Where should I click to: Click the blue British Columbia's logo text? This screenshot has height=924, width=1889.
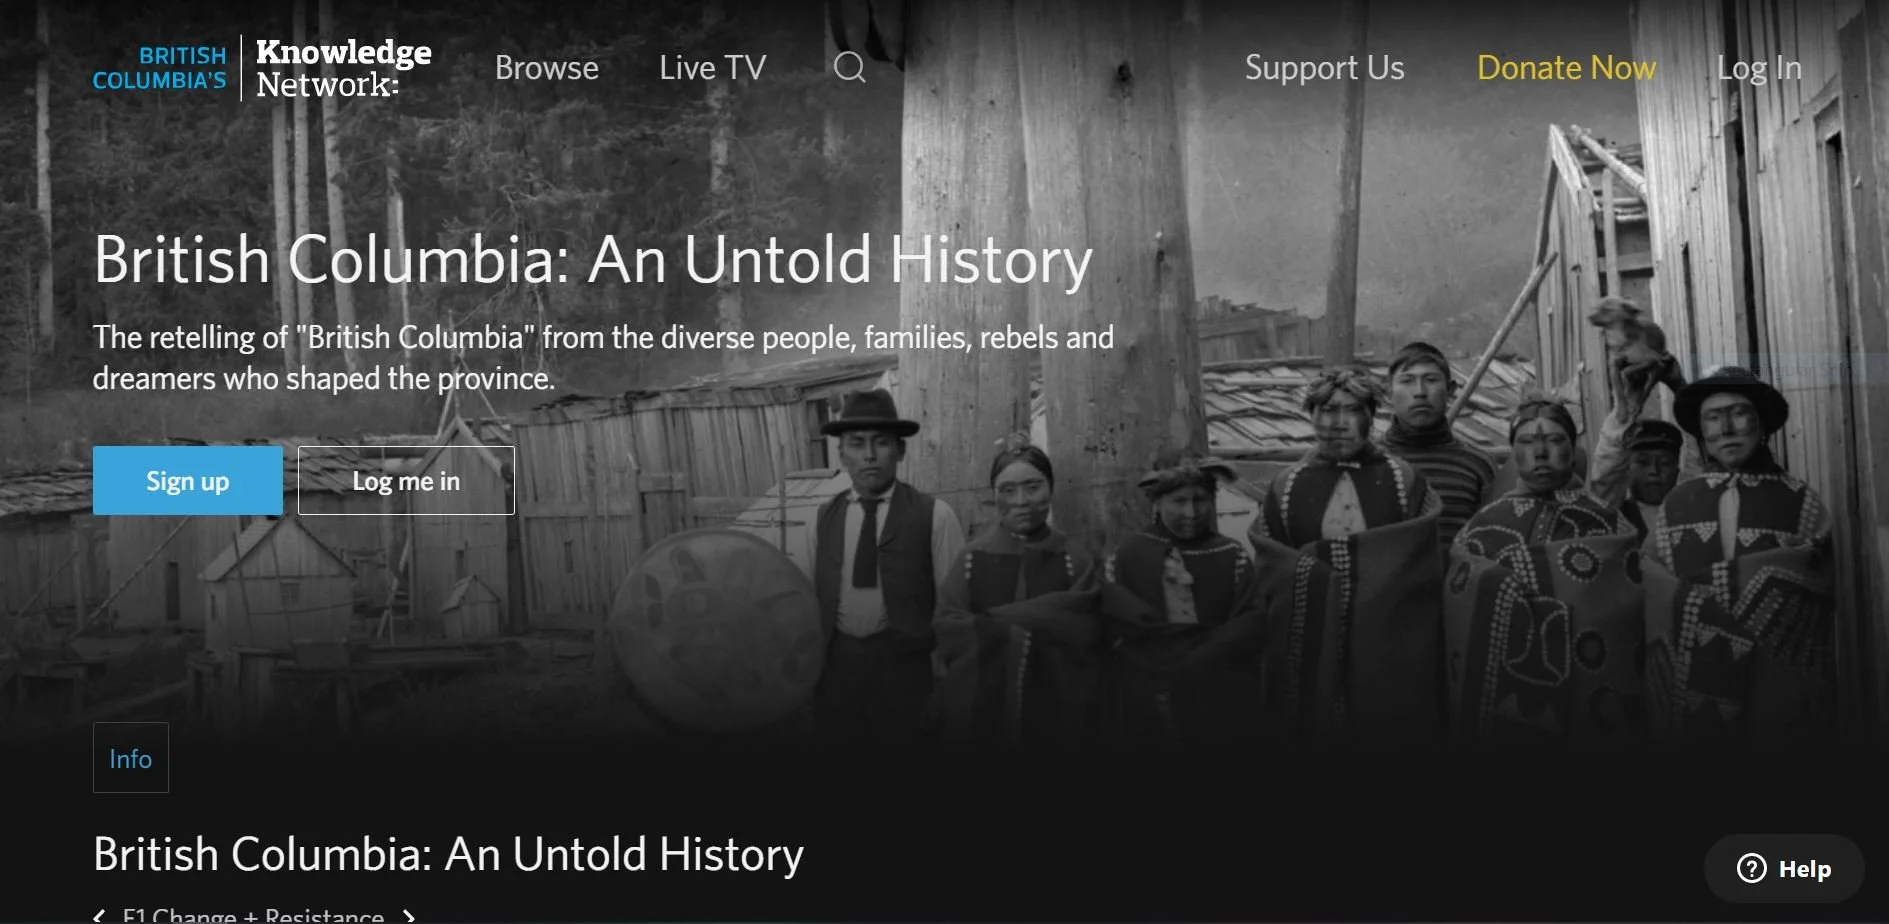160,68
